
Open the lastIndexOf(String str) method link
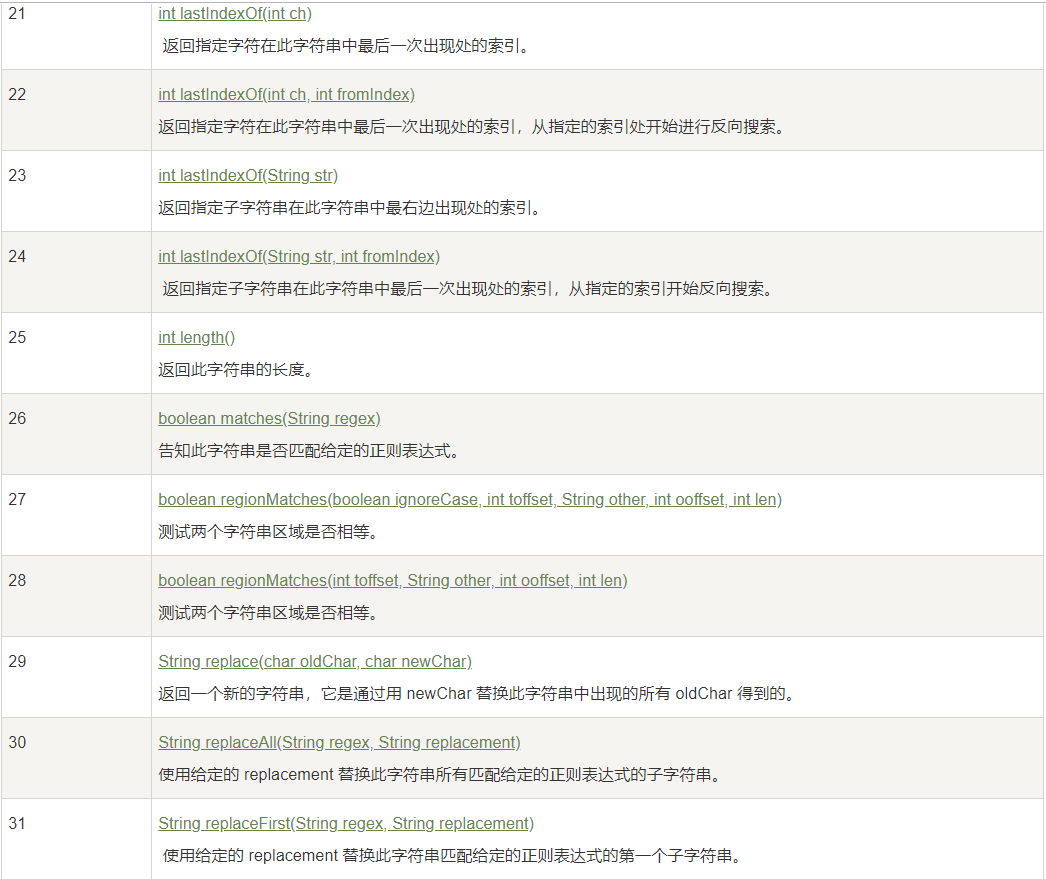click(x=248, y=175)
